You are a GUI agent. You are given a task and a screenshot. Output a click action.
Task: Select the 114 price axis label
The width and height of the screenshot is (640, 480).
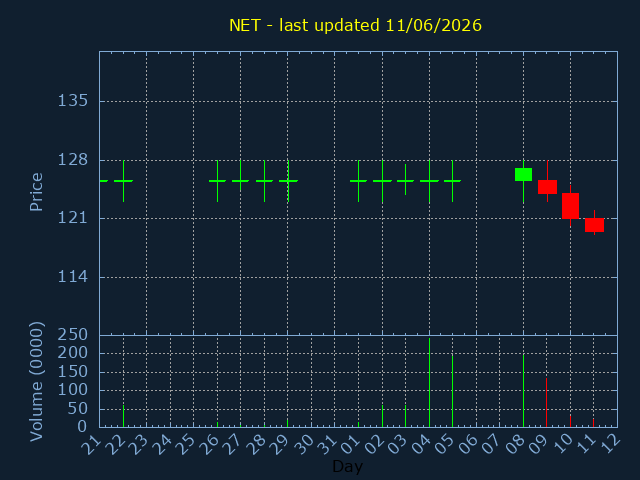[x=73, y=277]
